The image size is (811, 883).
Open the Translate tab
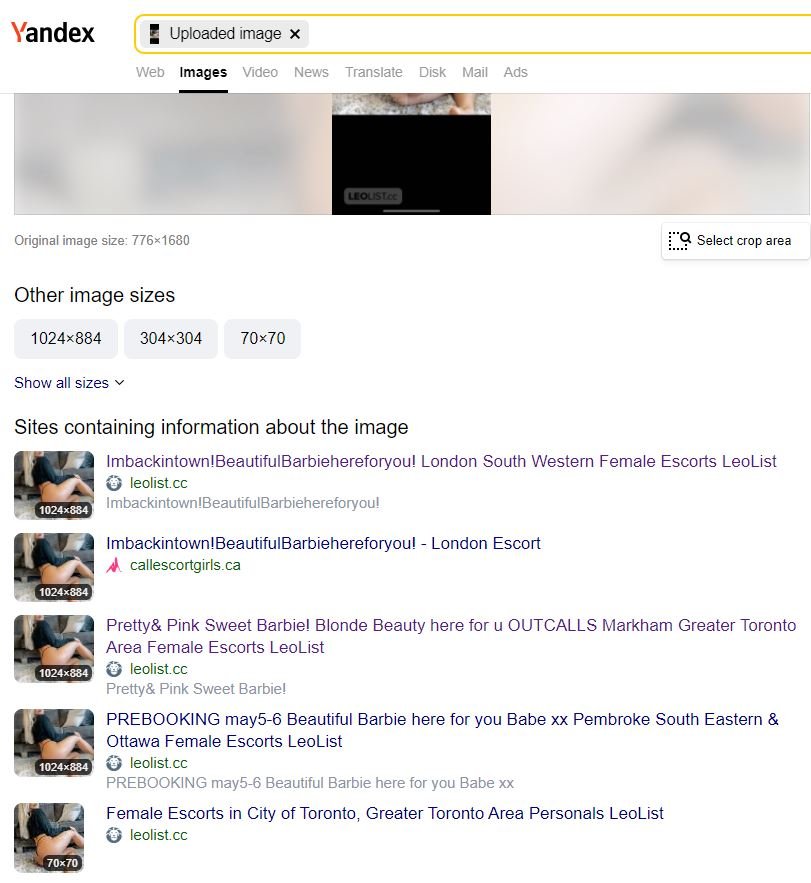(374, 72)
